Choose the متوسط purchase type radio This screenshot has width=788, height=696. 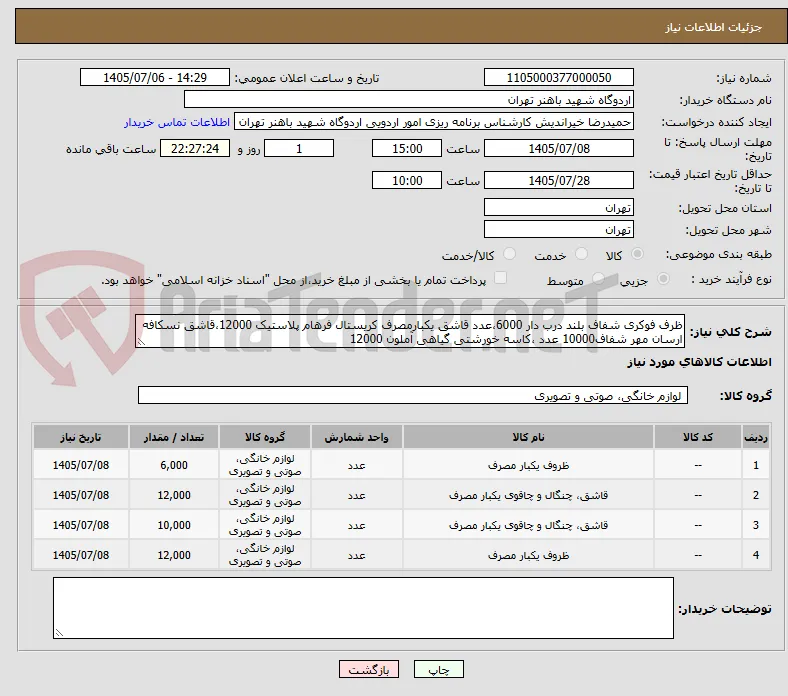click(598, 279)
